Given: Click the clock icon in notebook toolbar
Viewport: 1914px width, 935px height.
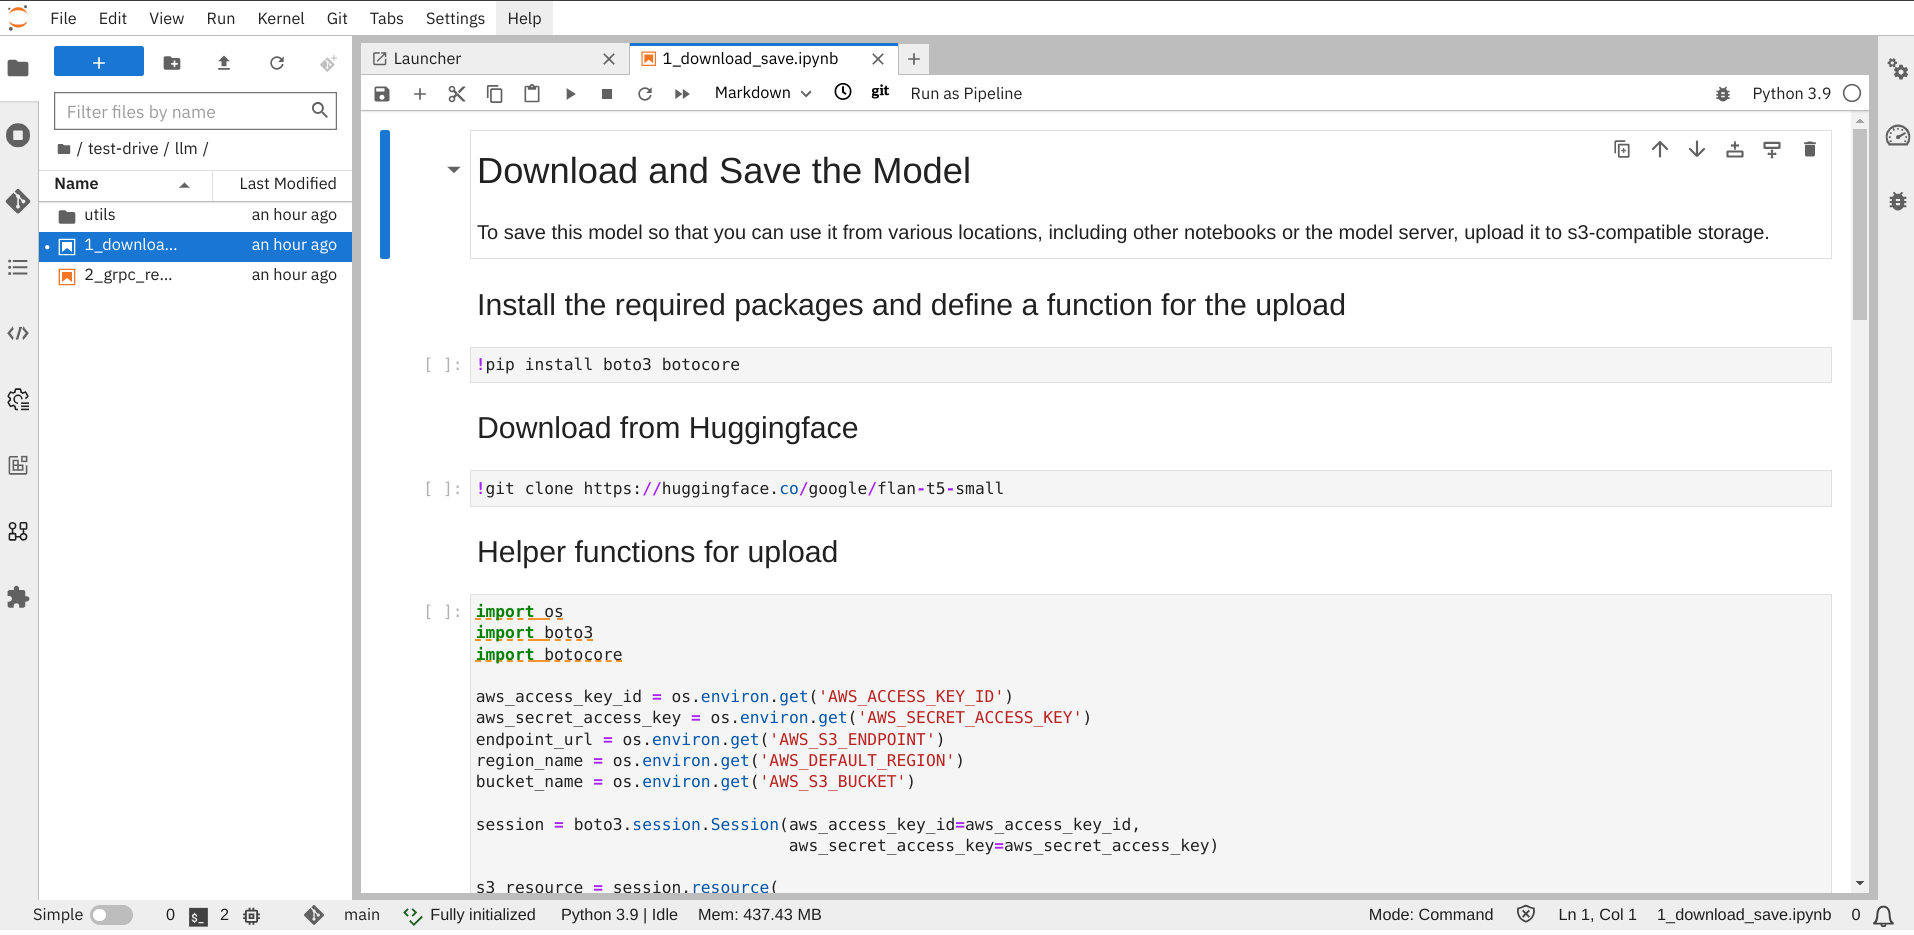Looking at the screenshot, I should pos(843,92).
